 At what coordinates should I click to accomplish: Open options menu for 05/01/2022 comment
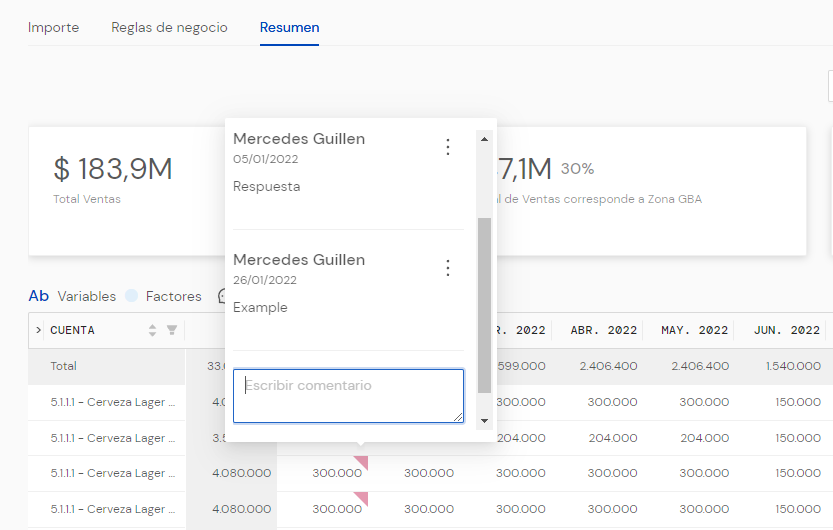(x=448, y=147)
